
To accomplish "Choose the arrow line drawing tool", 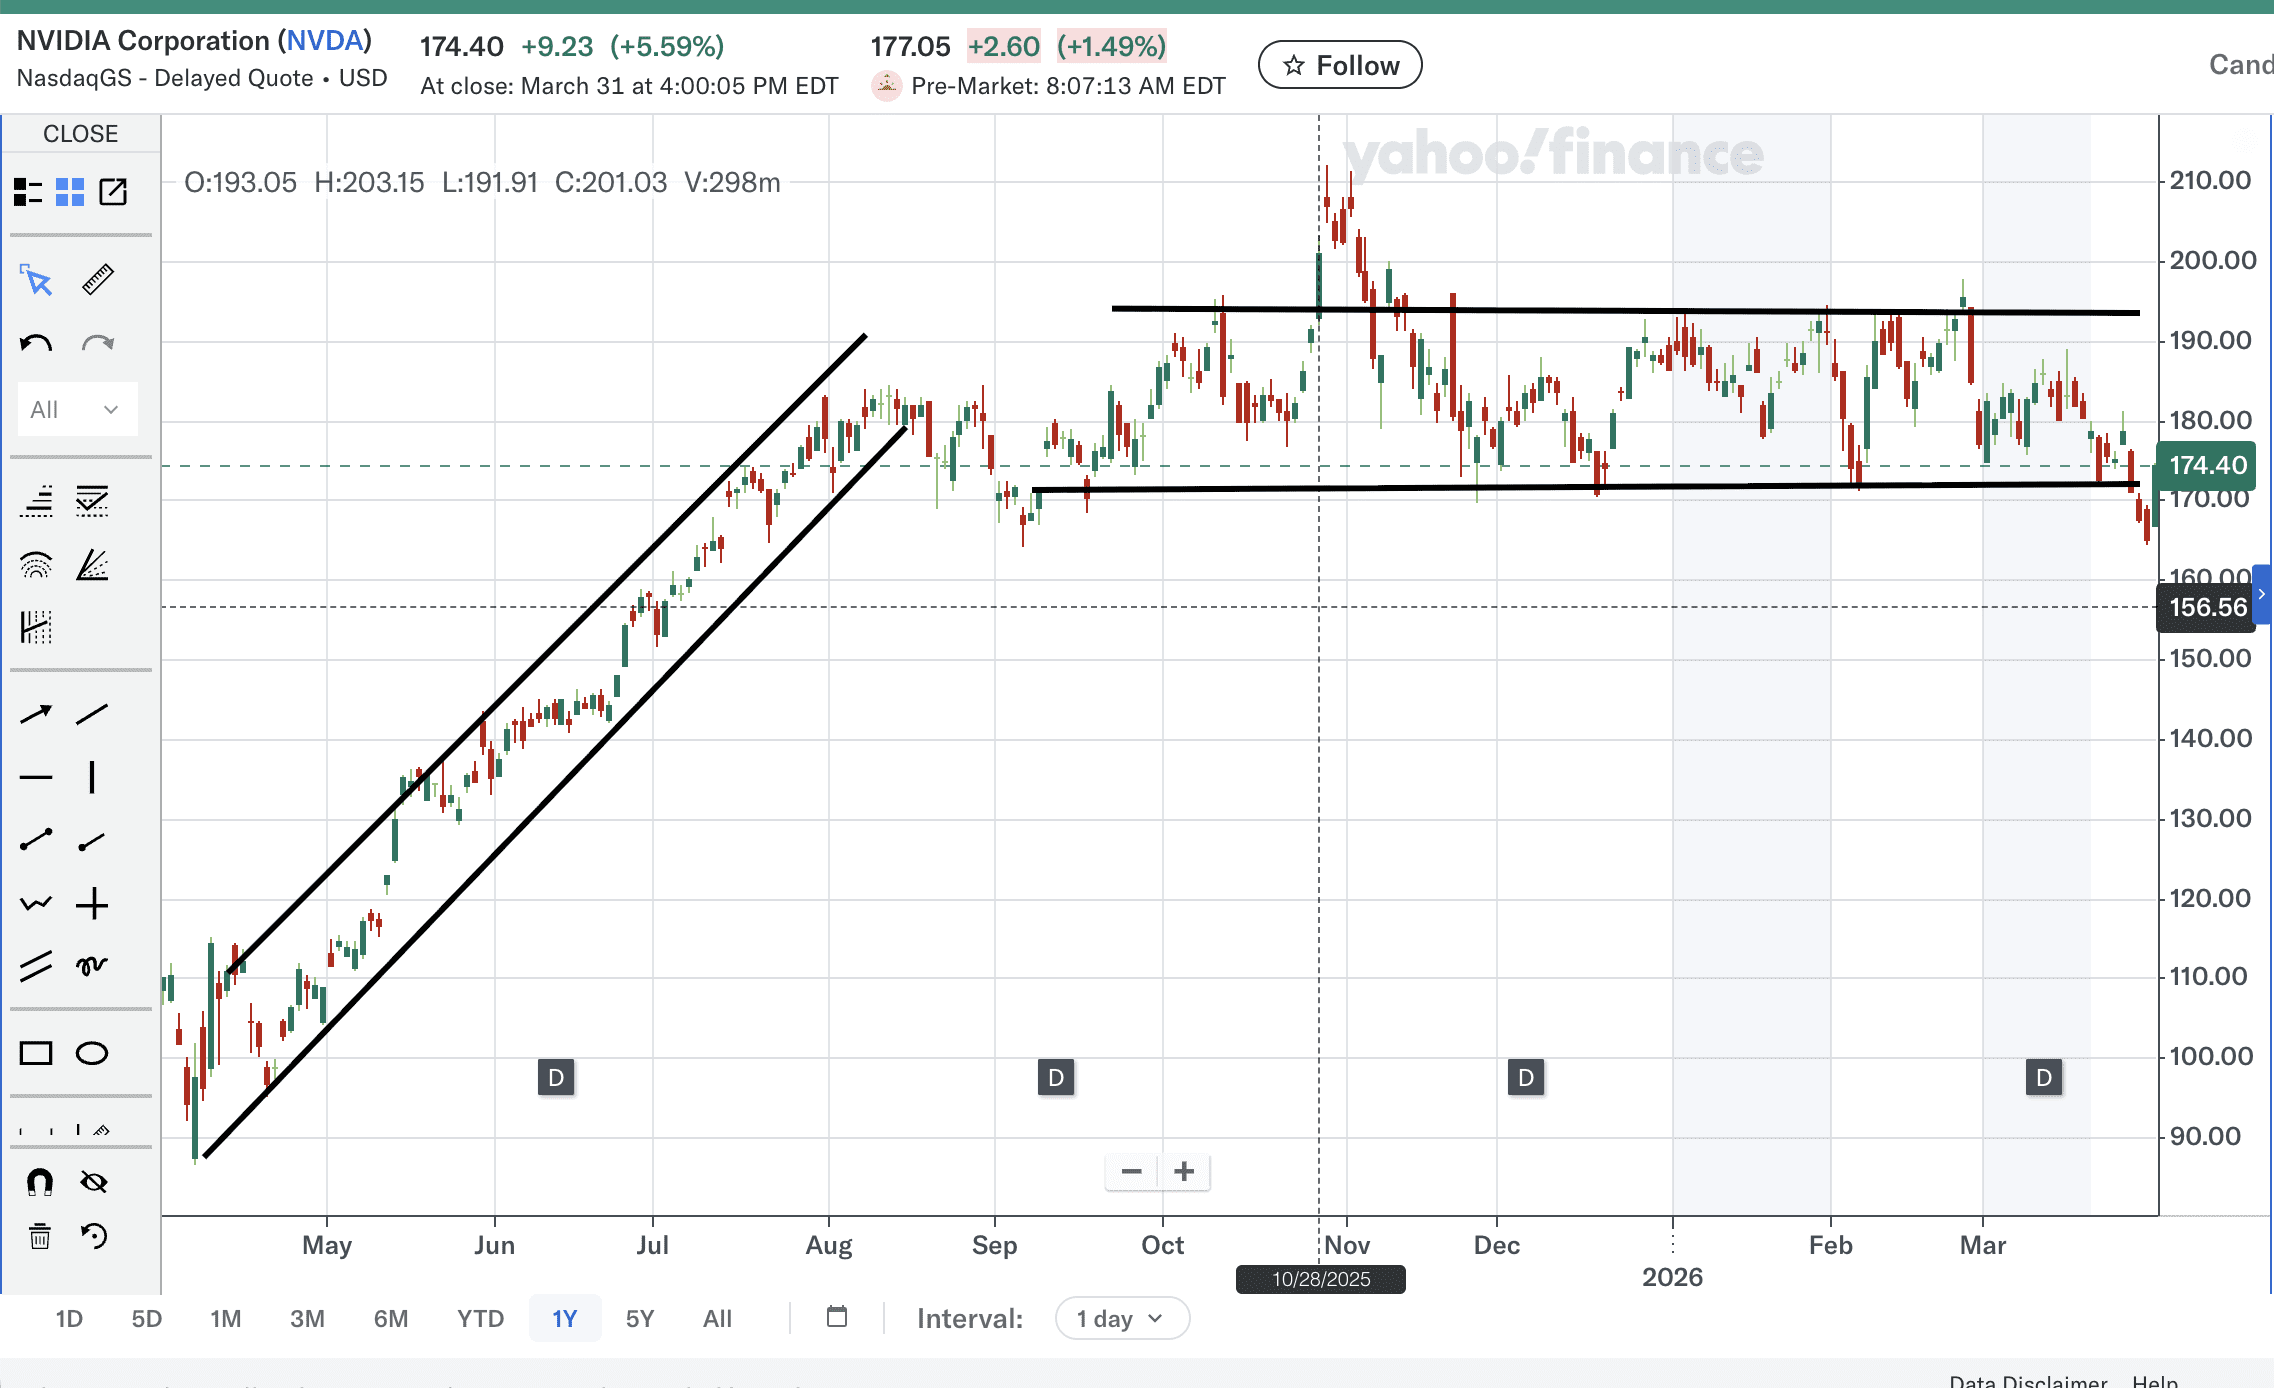I will tap(36, 714).
